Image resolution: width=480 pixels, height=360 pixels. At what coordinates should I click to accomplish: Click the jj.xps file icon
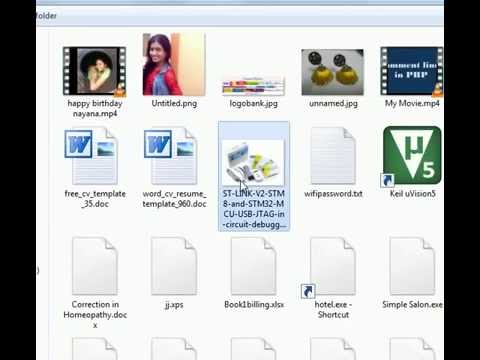pyautogui.click(x=174, y=266)
